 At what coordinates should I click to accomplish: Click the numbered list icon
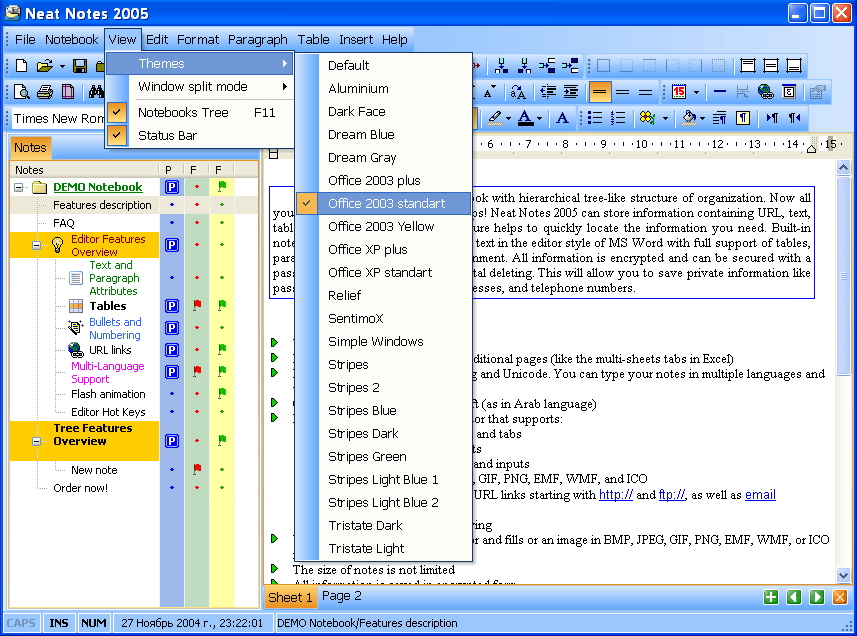click(619, 118)
